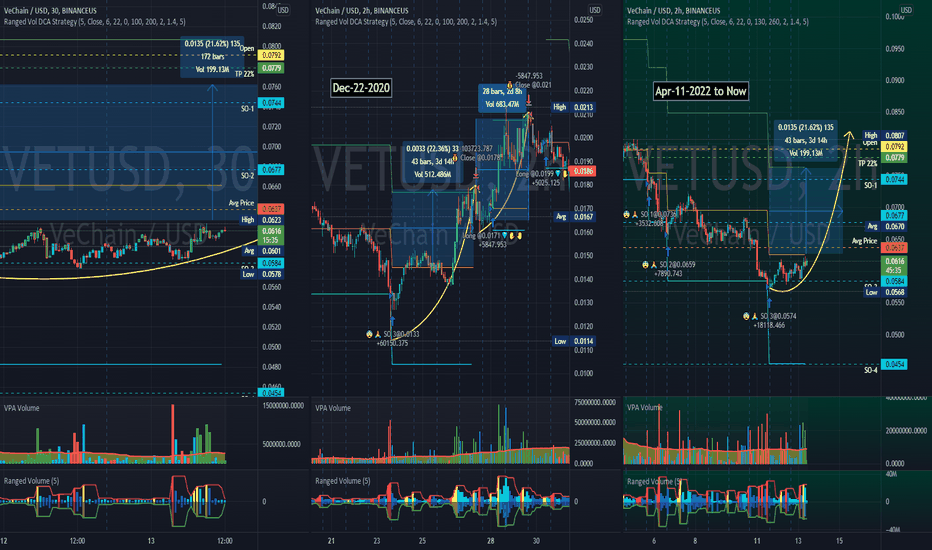This screenshot has height=550, width=932.
Task: Click the '13' date on the left chart's time axis
Action: pos(151,540)
